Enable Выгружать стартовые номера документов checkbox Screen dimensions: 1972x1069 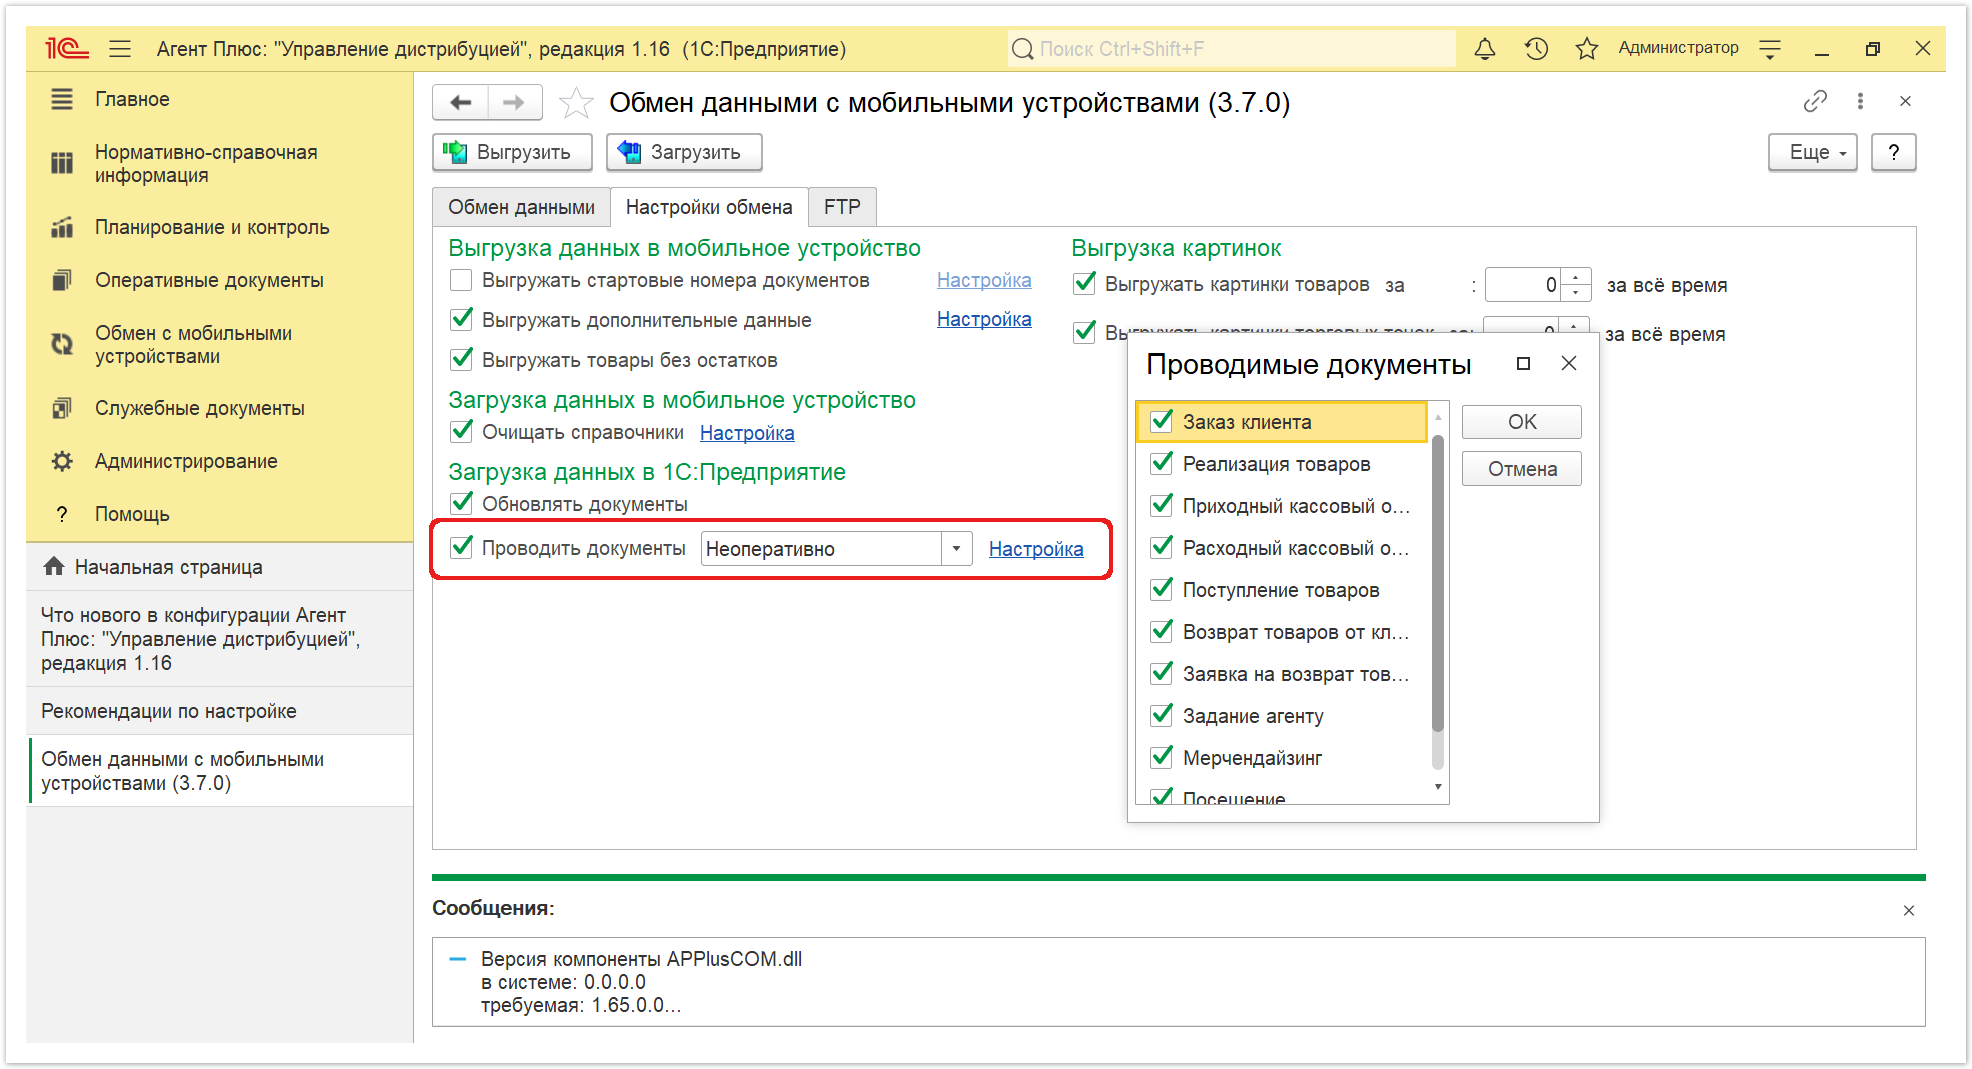(461, 280)
